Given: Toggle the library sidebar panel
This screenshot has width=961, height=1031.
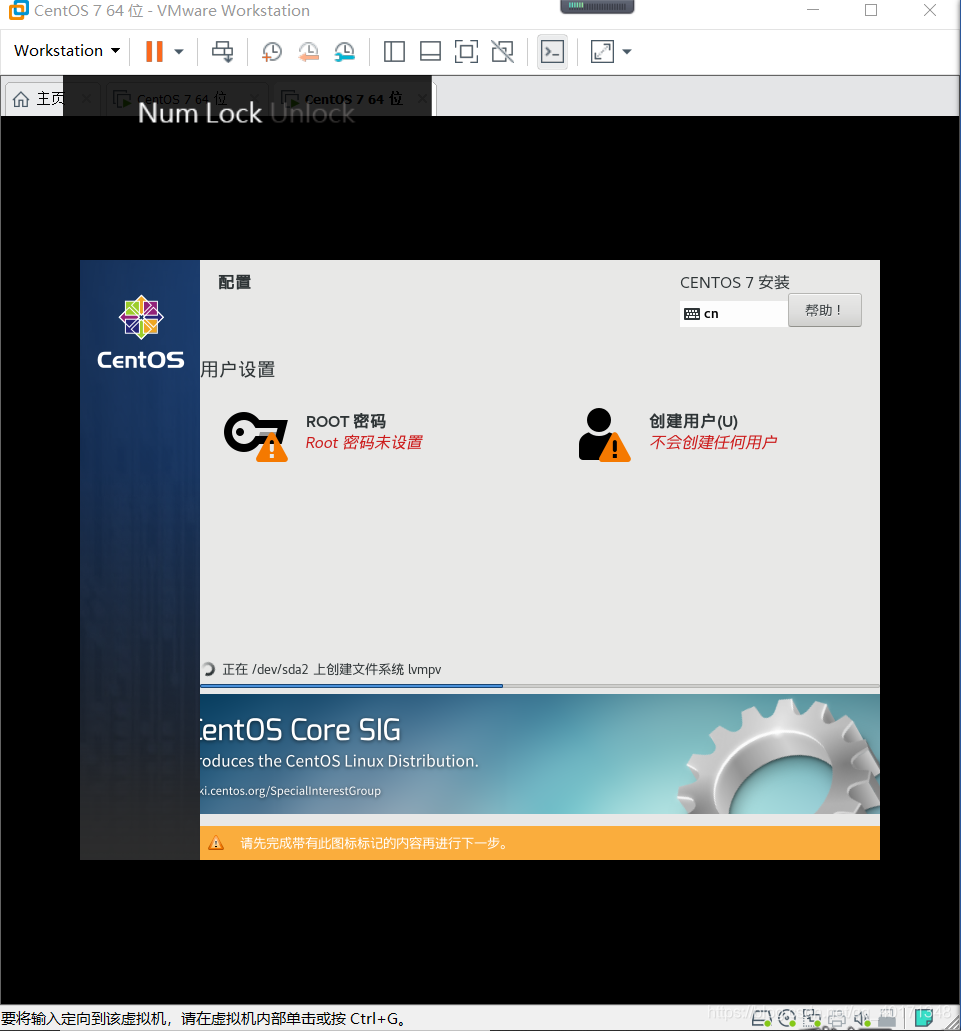Looking at the screenshot, I should coord(394,51).
